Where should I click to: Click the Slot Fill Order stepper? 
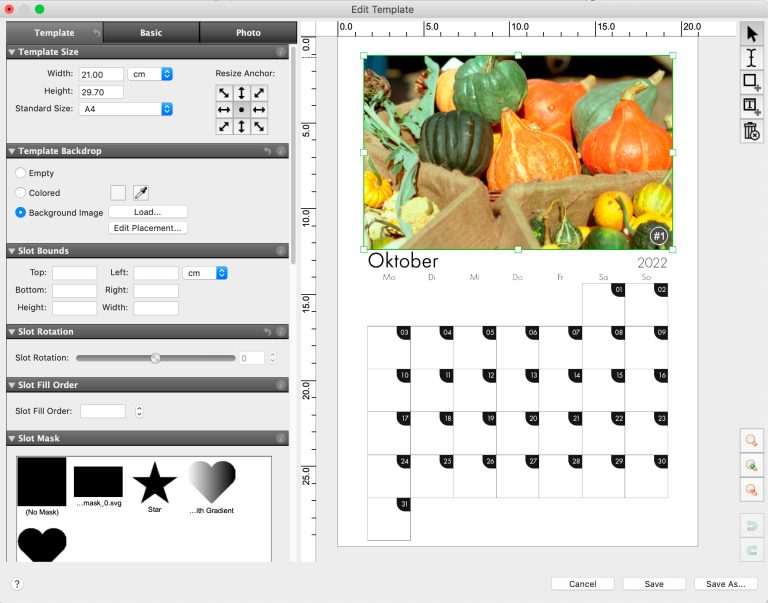click(x=139, y=411)
